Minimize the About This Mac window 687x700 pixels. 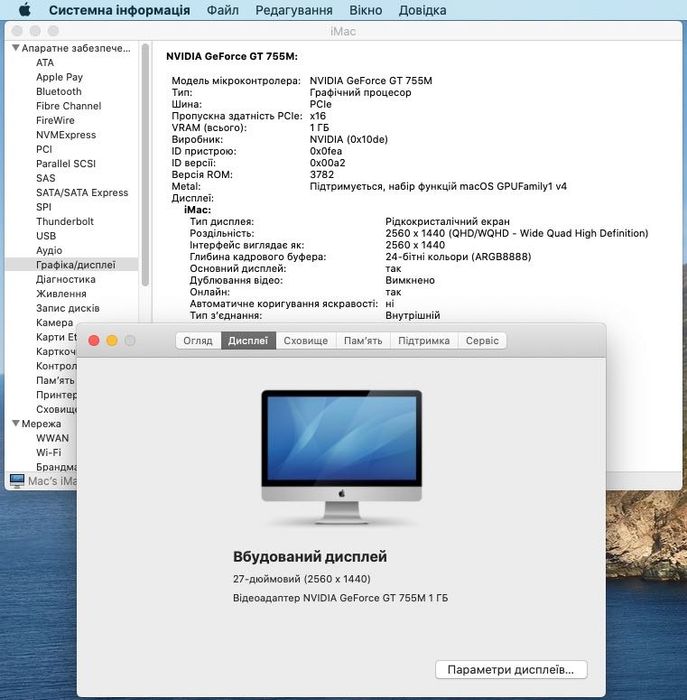tap(112, 341)
